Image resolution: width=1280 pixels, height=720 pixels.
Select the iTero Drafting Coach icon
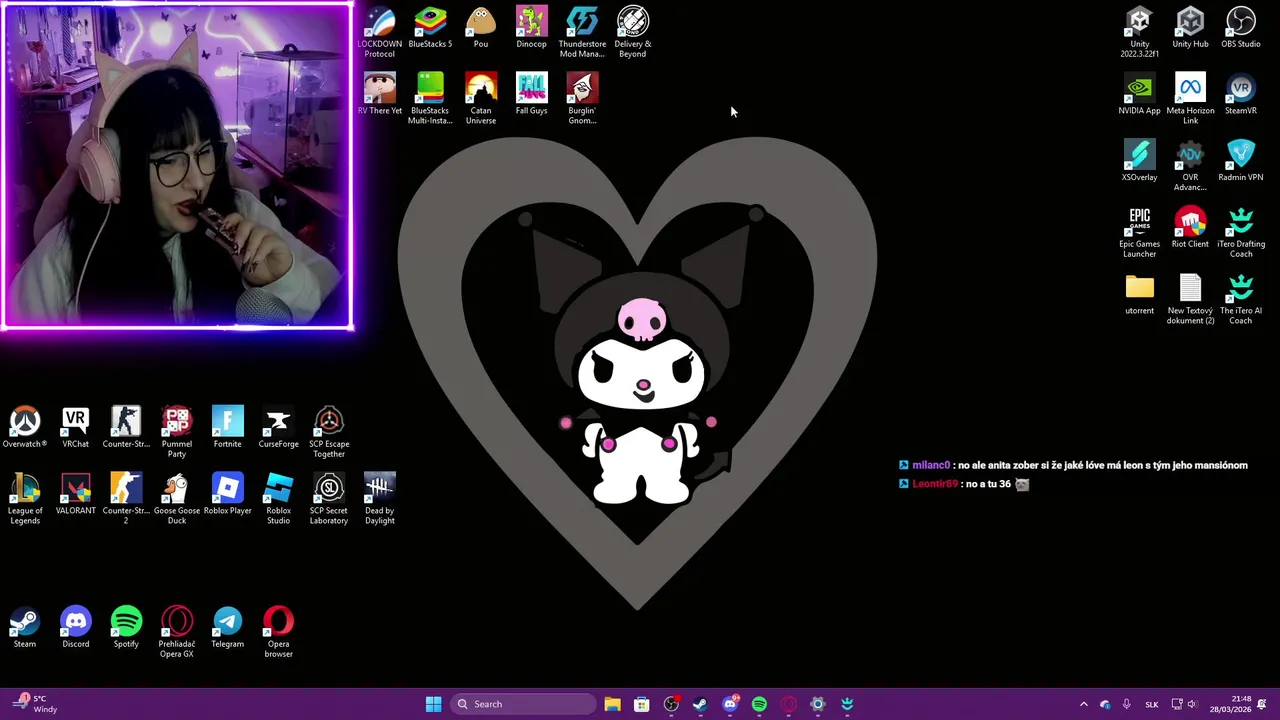(x=1241, y=232)
